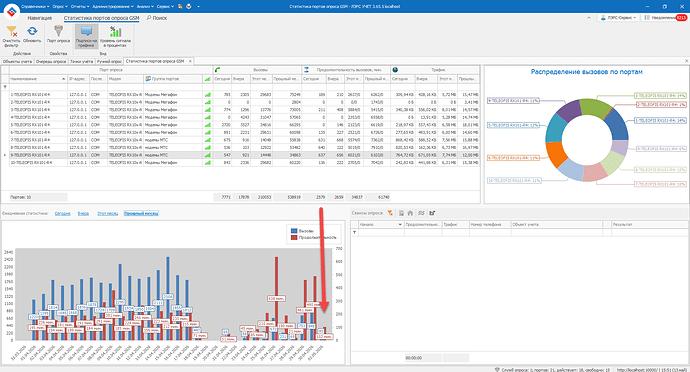This screenshot has width=690, height=372.
Task: Click hourglass icon in Продолжительность header
Action: pyautogui.click(x=306, y=70)
